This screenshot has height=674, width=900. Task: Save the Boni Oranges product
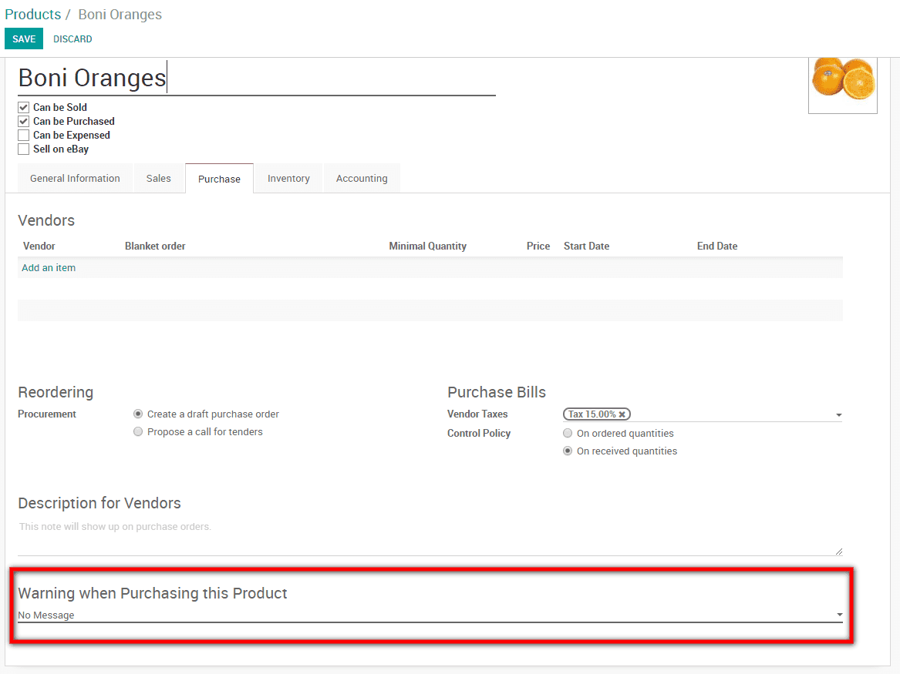(x=23, y=38)
